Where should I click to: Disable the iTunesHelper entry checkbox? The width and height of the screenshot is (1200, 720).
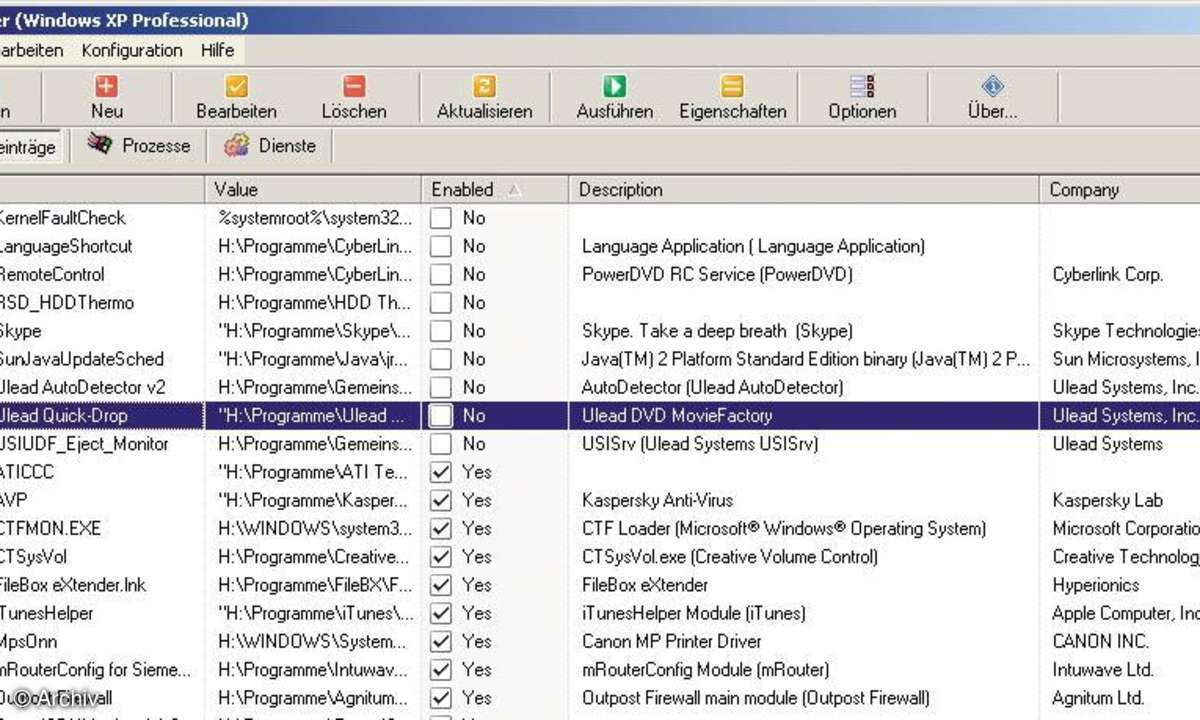(440, 613)
